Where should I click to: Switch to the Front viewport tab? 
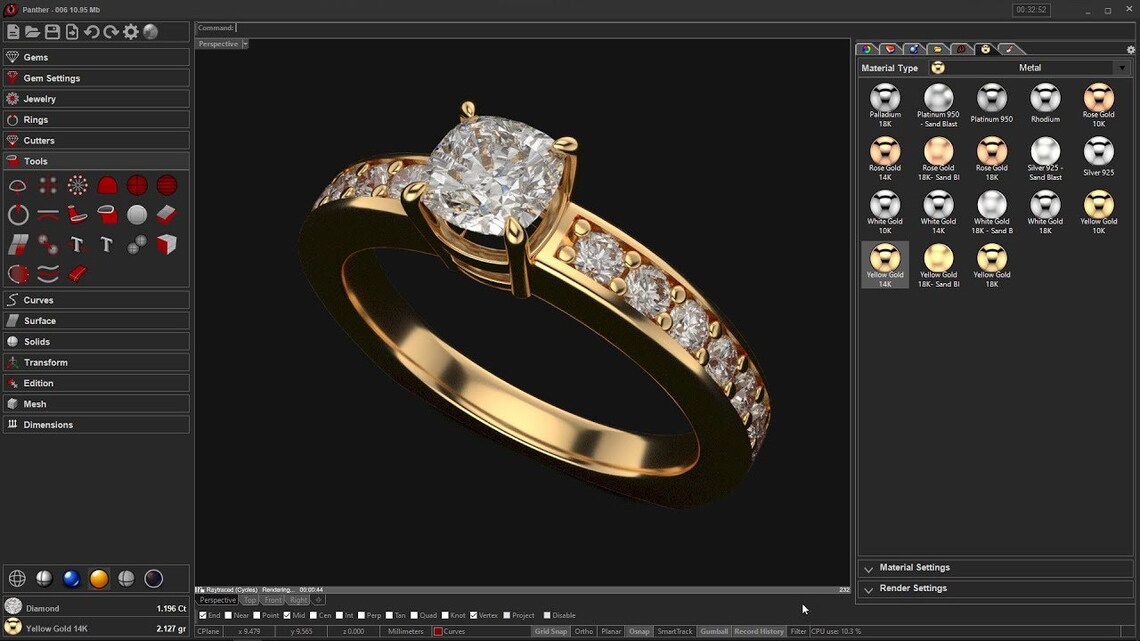[x=272, y=600]
